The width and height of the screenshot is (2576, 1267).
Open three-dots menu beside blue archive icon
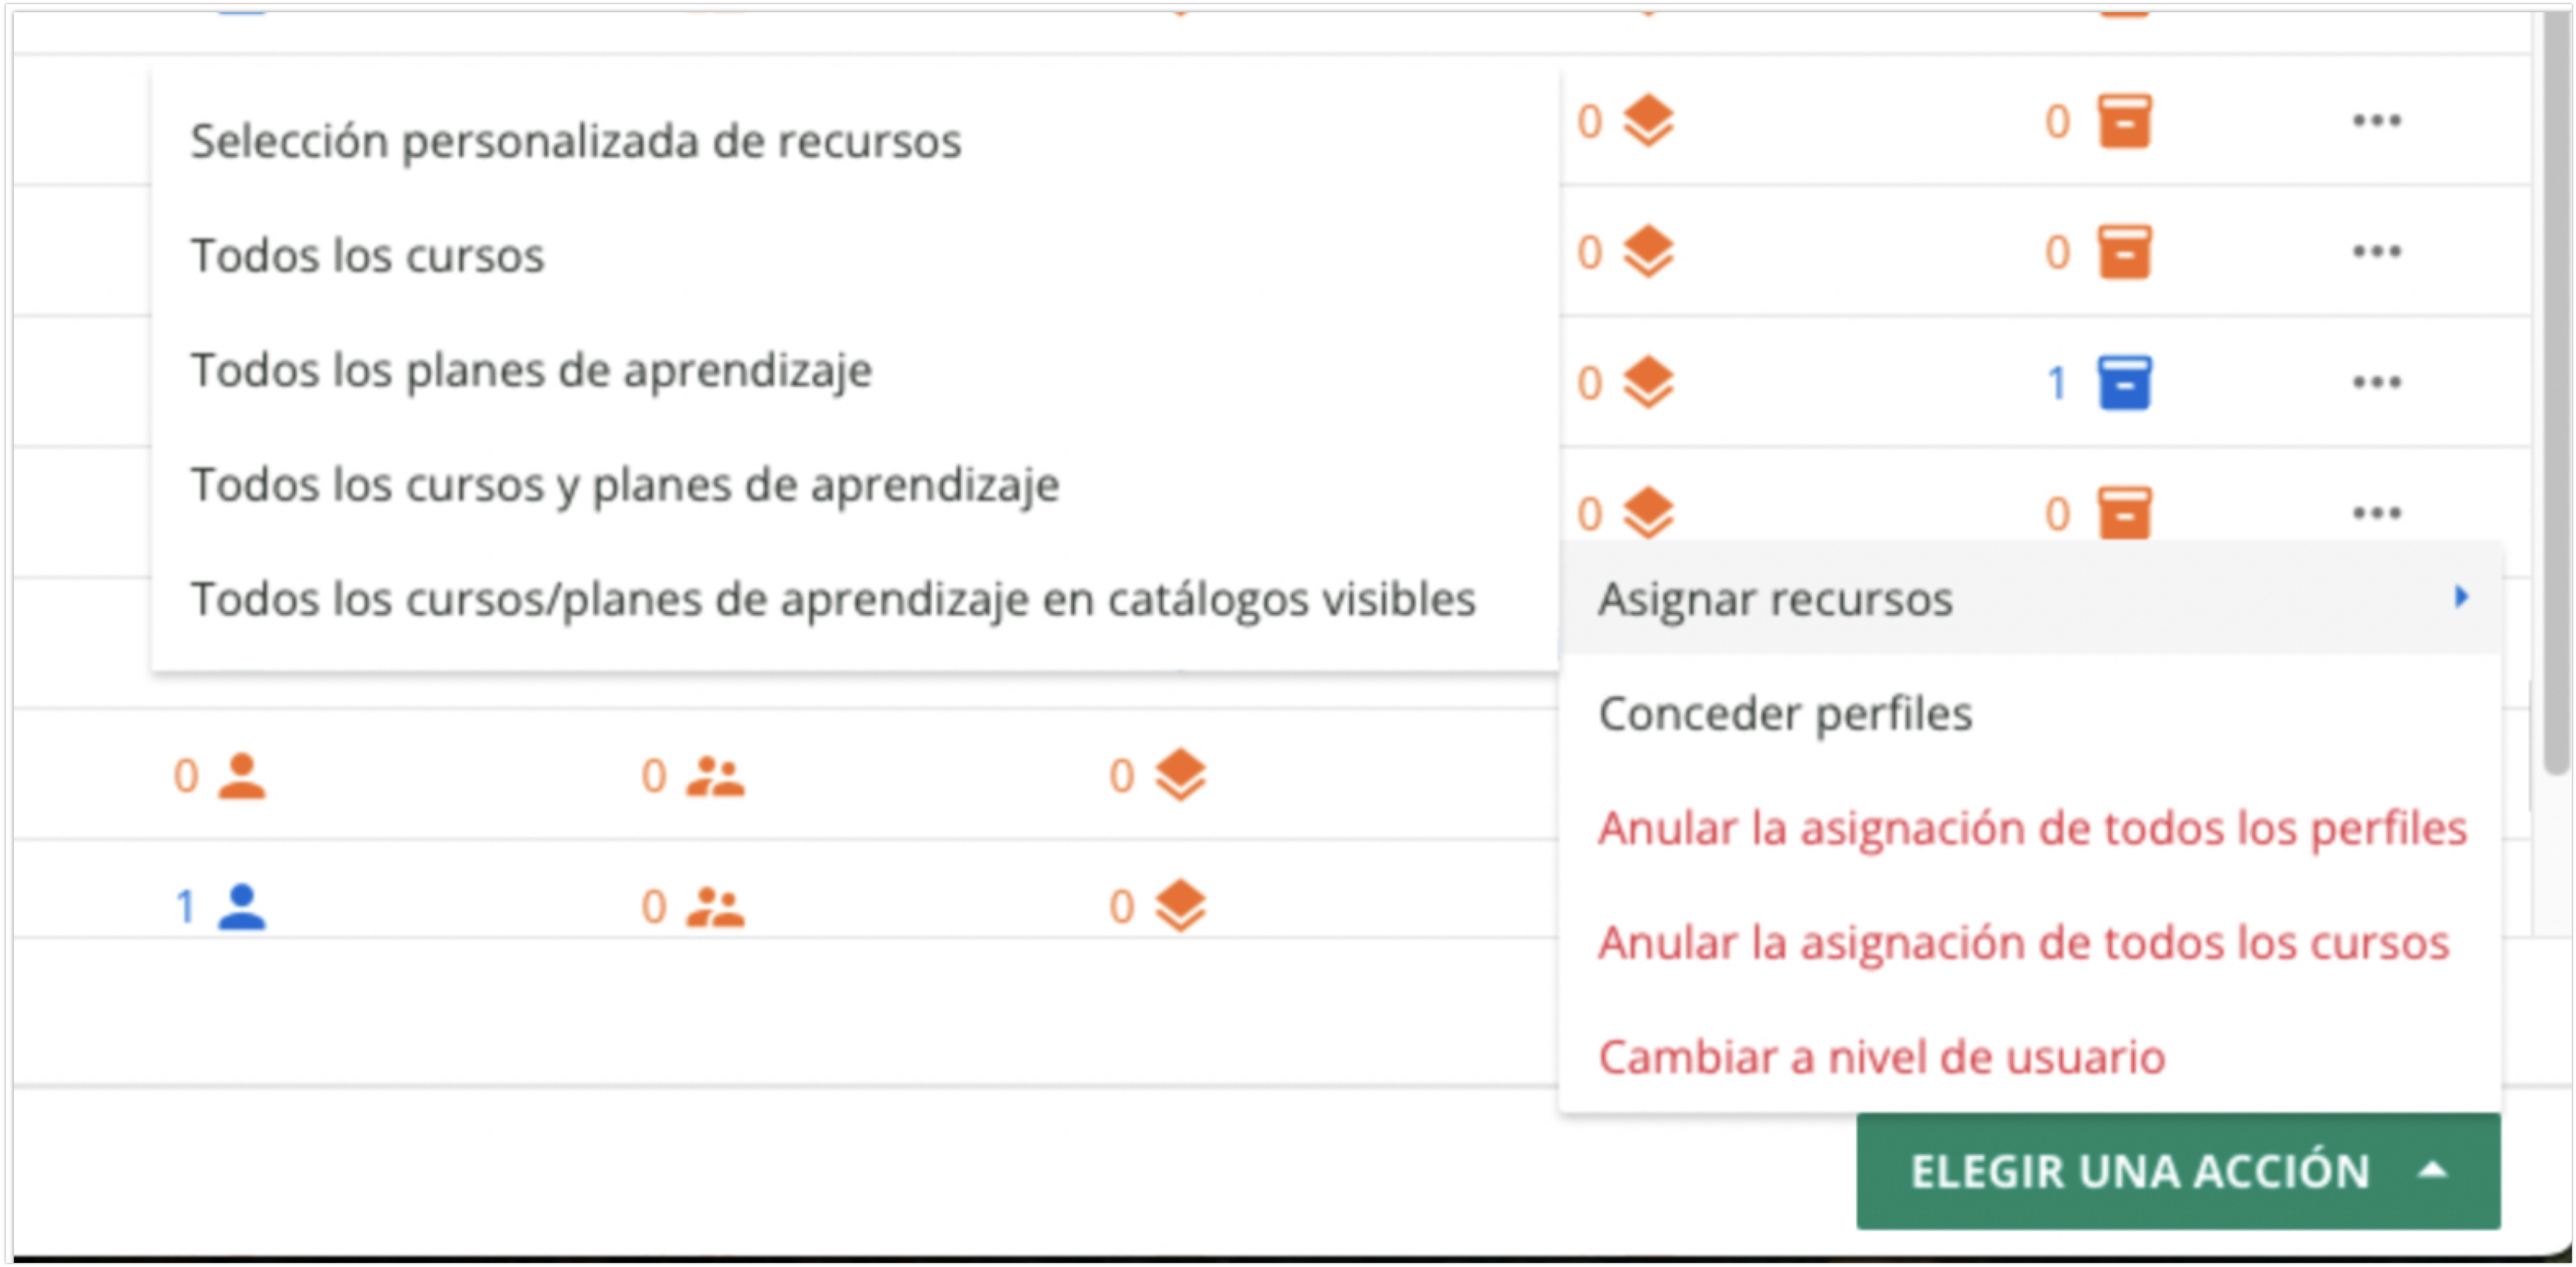(2376, 383)
